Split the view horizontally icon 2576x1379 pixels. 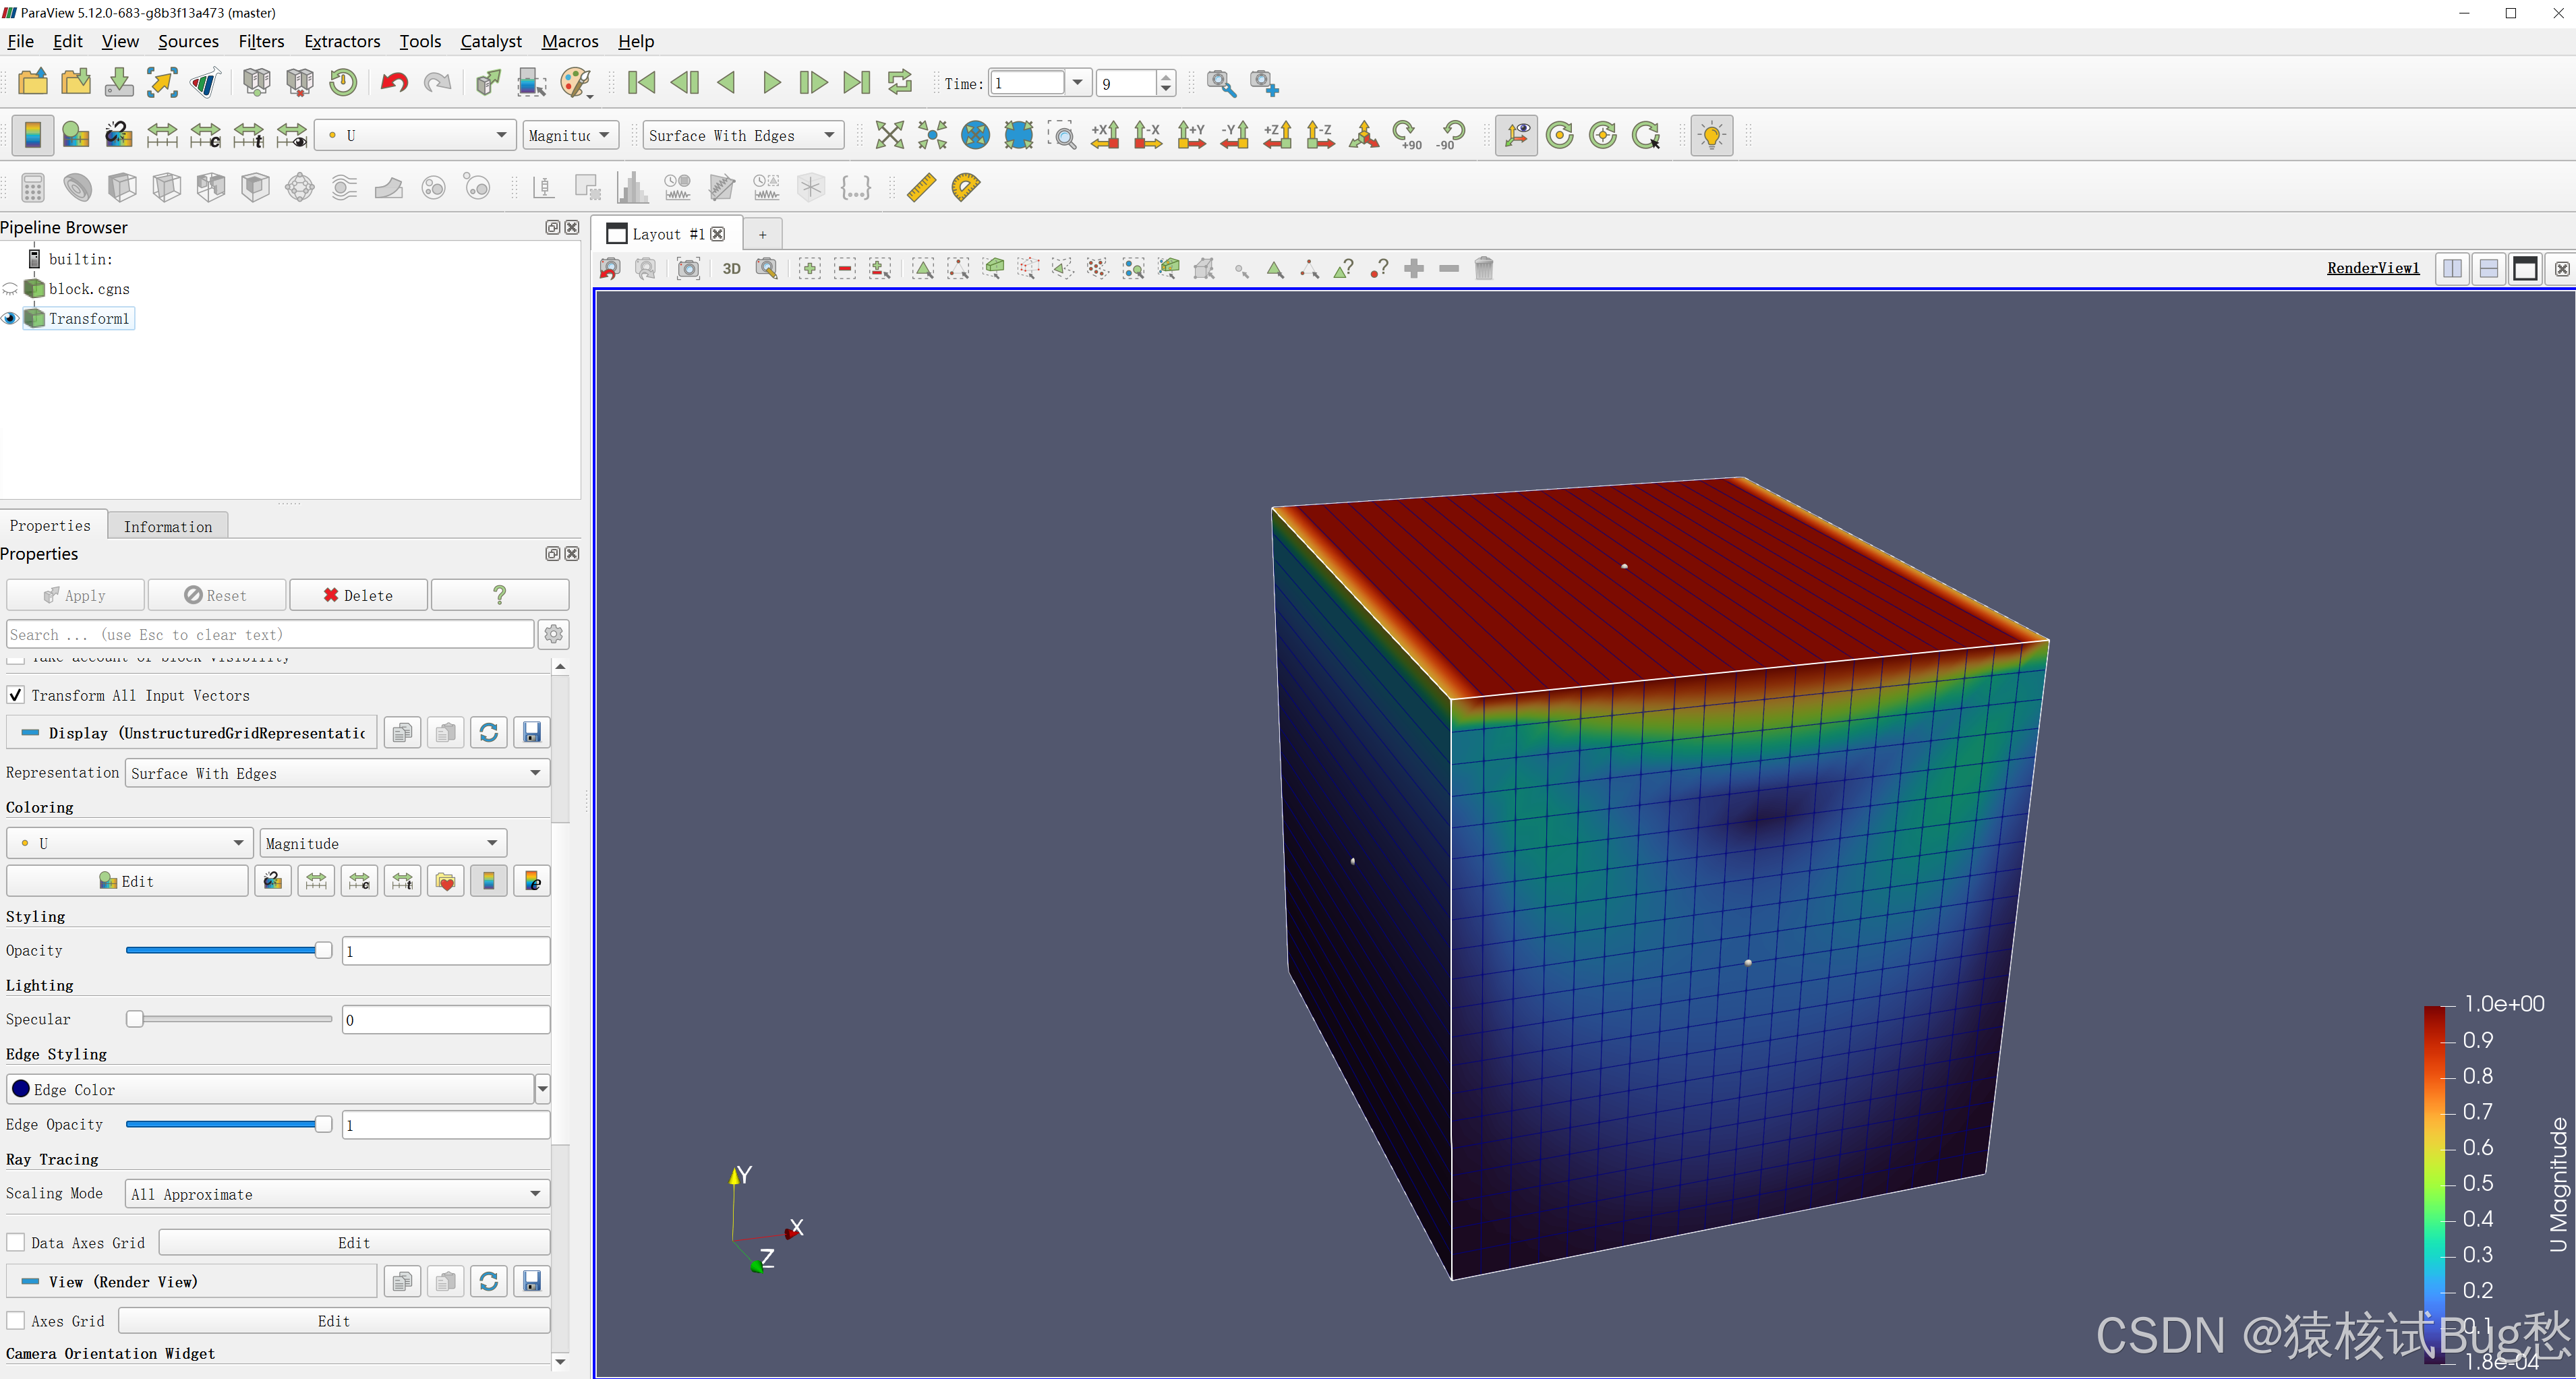[x=2452, y=268]
